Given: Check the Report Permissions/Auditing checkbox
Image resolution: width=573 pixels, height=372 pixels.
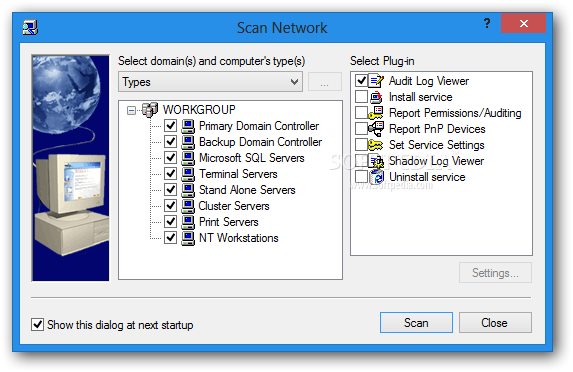Looking at the screenshot, I should pyautogui.click(x=361, y=113).
